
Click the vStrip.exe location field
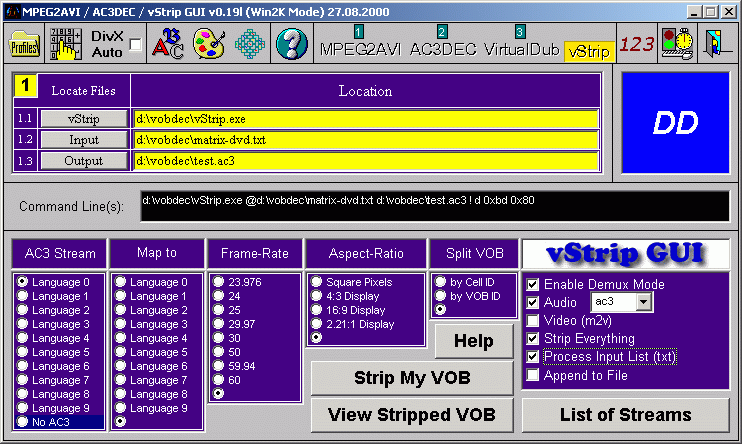point(366,119)
